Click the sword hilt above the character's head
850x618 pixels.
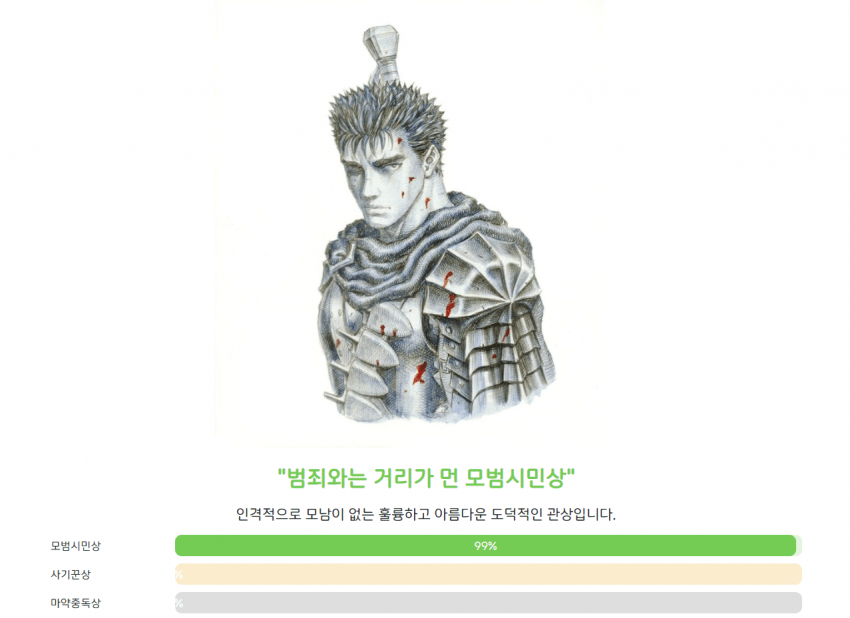[383, 52]
